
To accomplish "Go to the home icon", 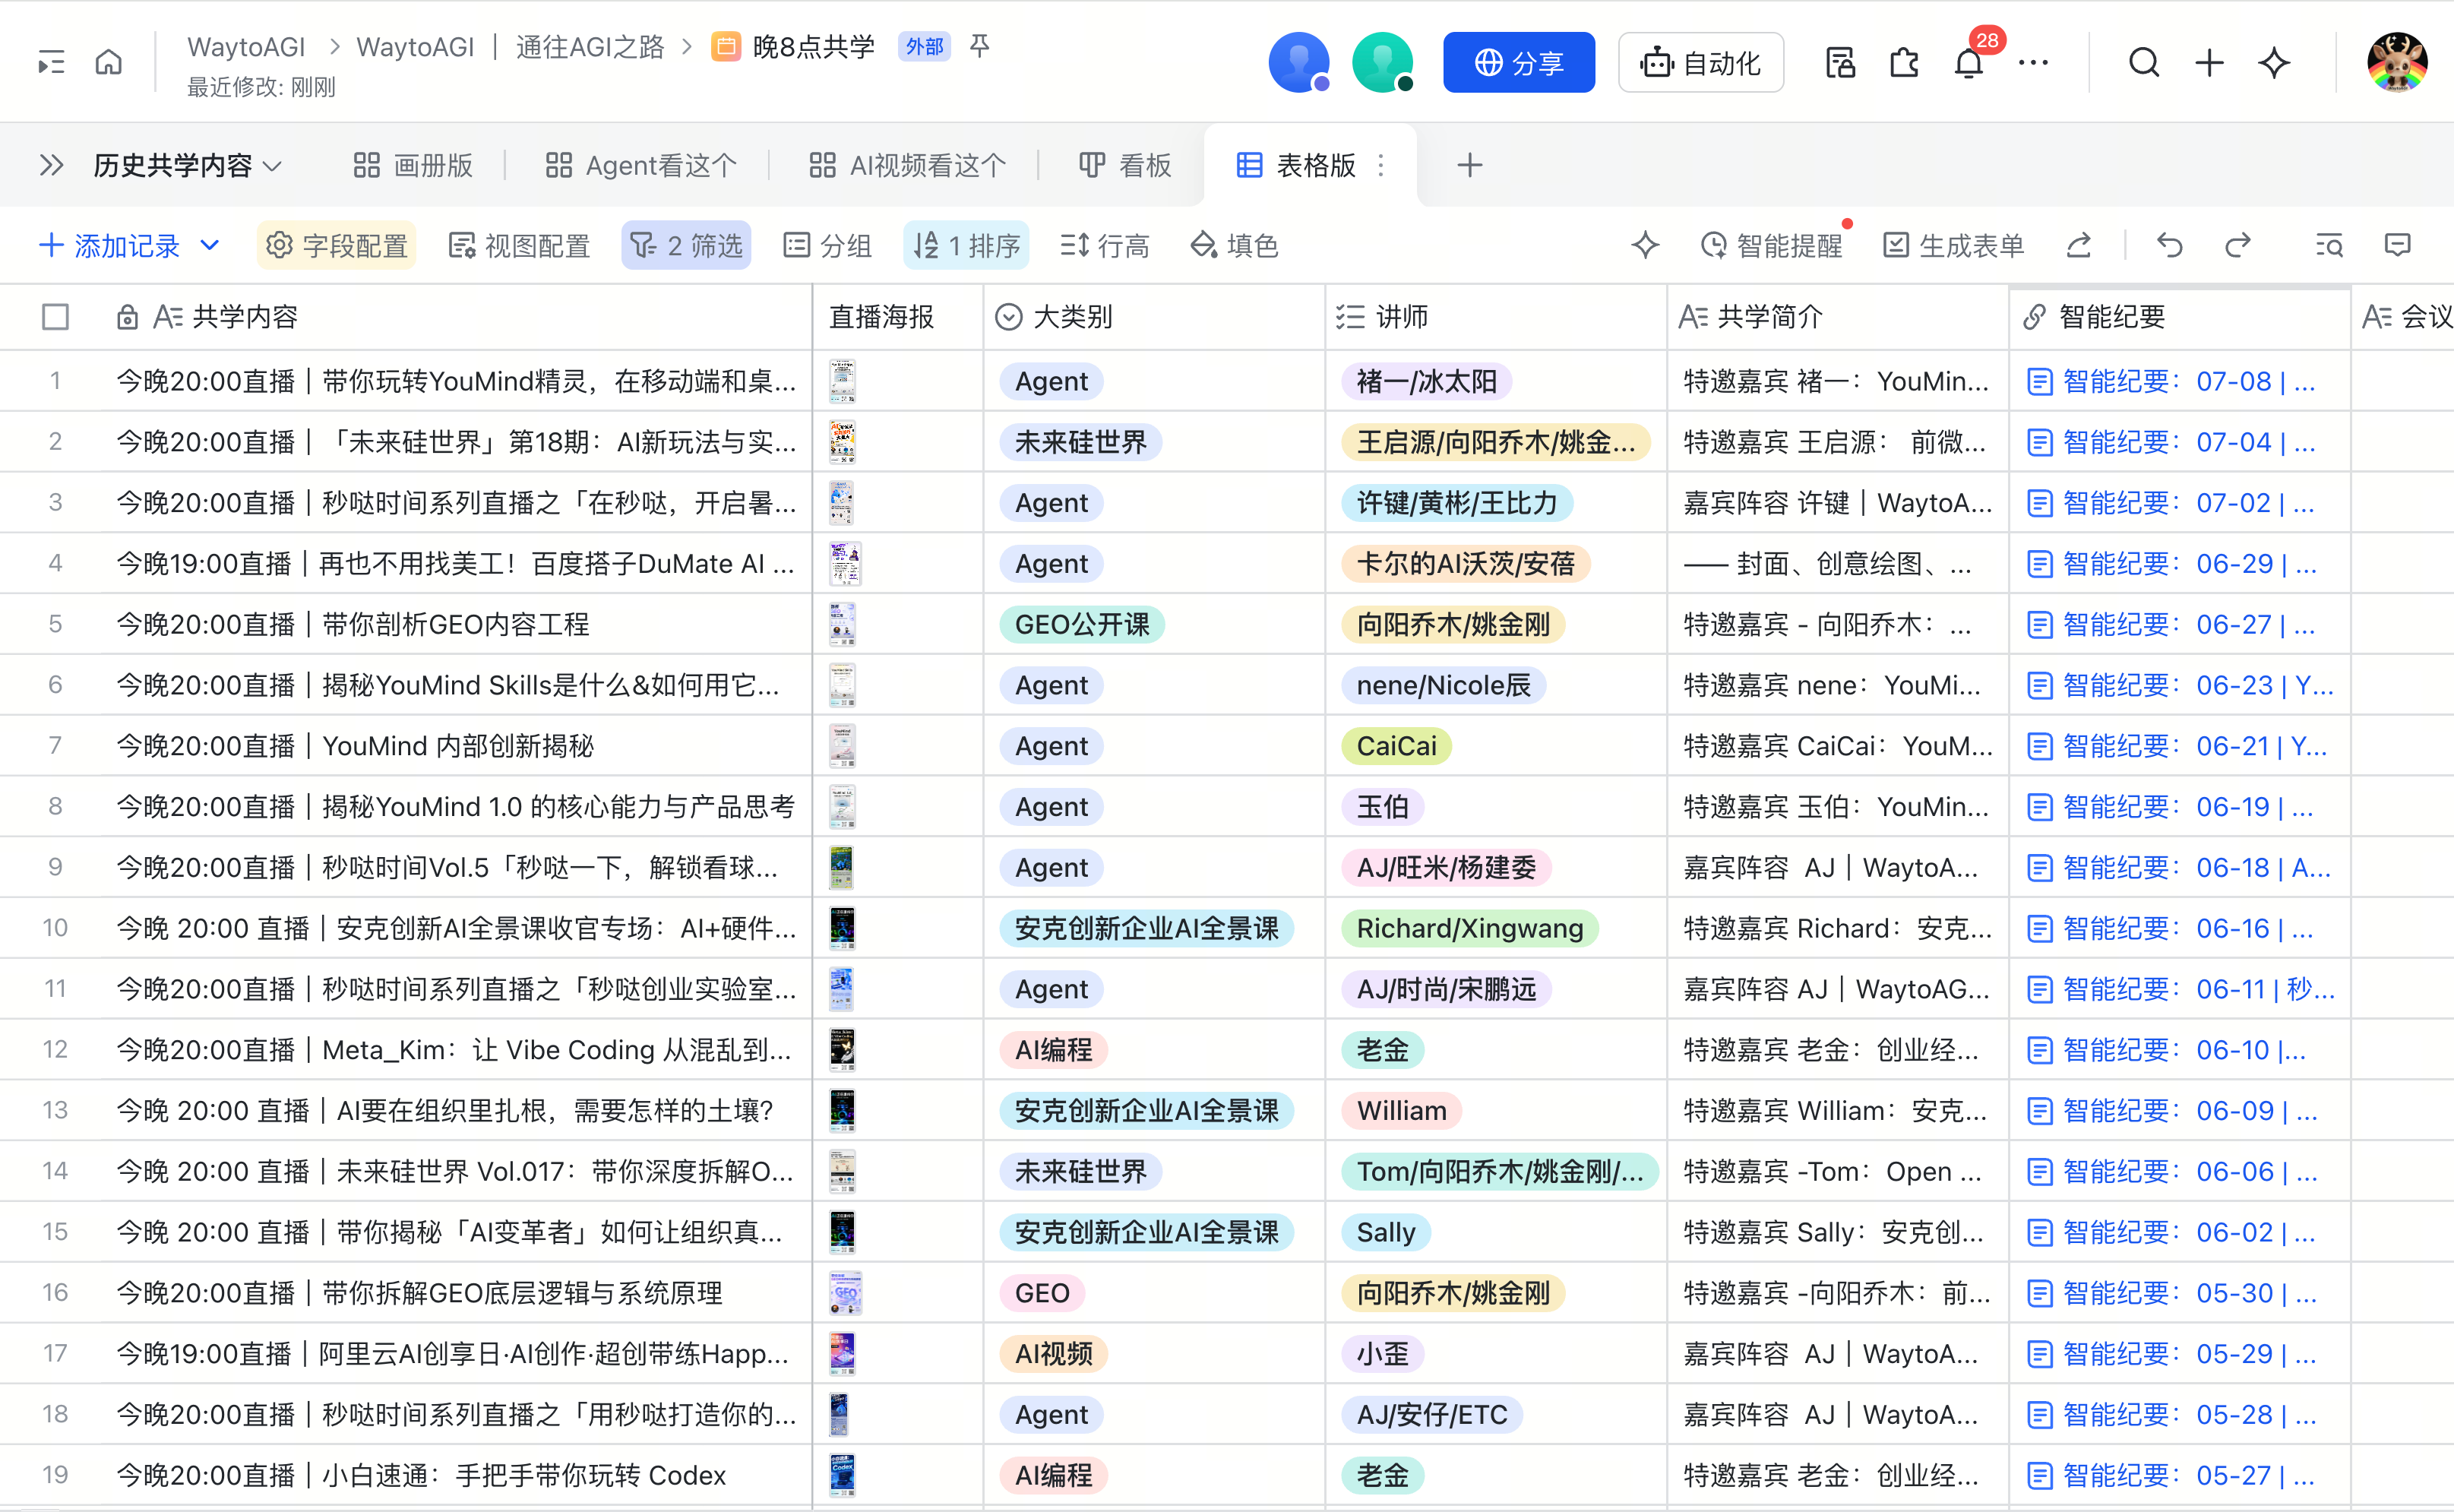I will coord(109,63).
